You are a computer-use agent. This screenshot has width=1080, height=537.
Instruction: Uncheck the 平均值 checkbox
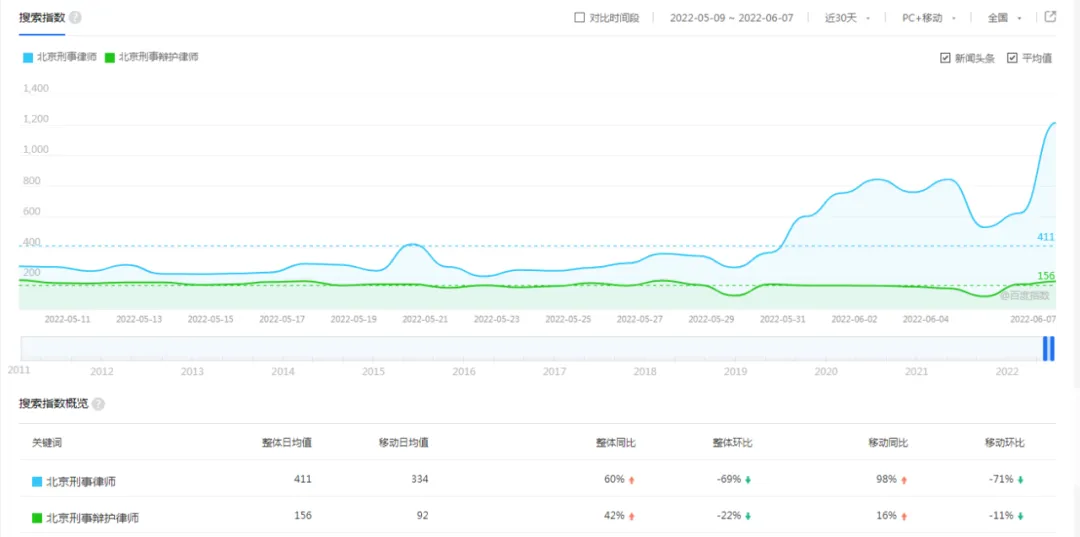(1012, 58)
